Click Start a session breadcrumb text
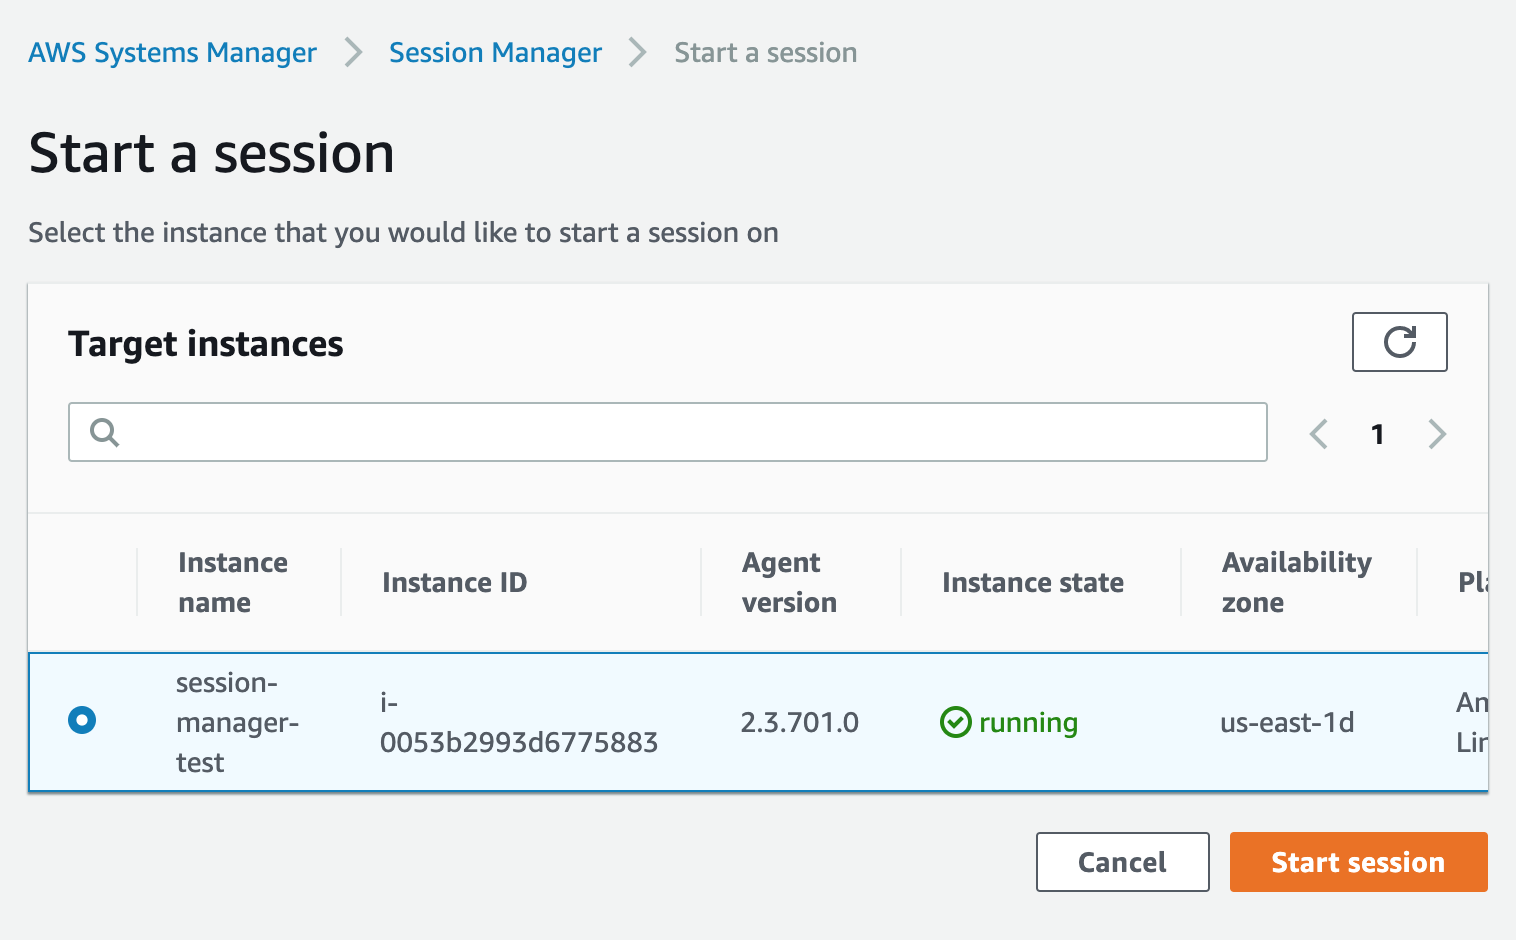1516x940 pixels. [765, 52]
